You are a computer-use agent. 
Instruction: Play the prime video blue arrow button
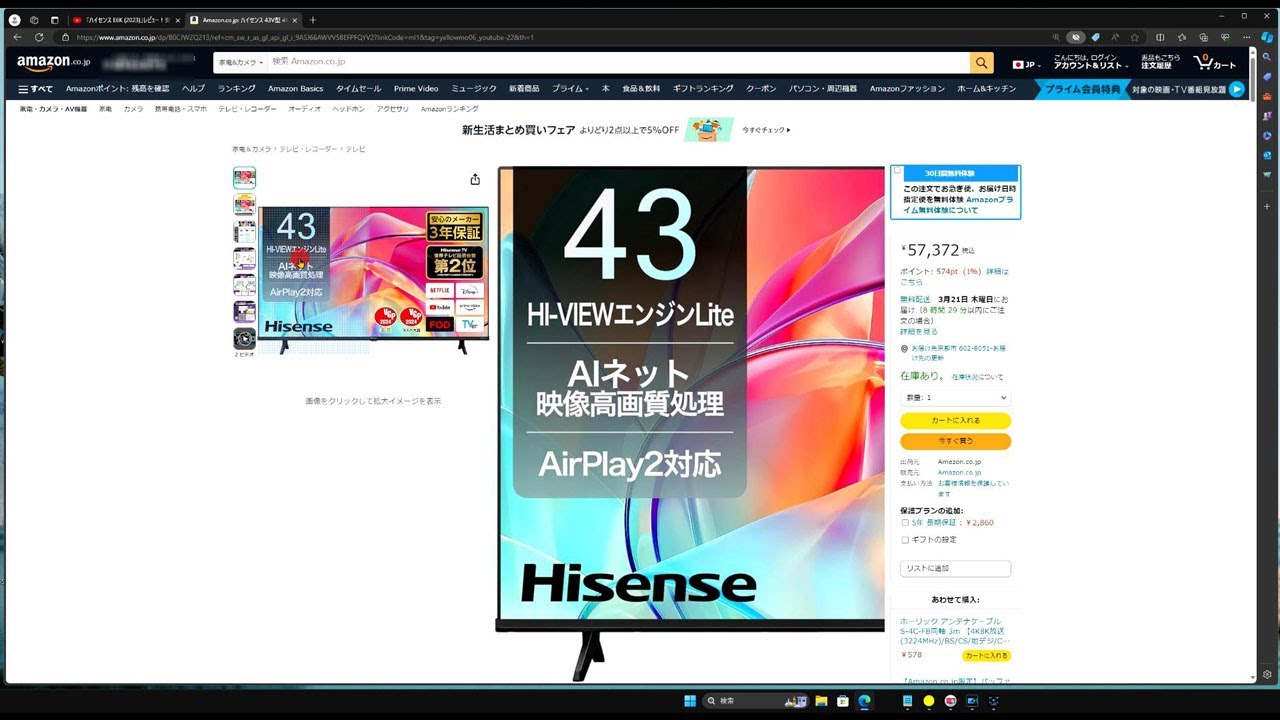point(1237,89)
